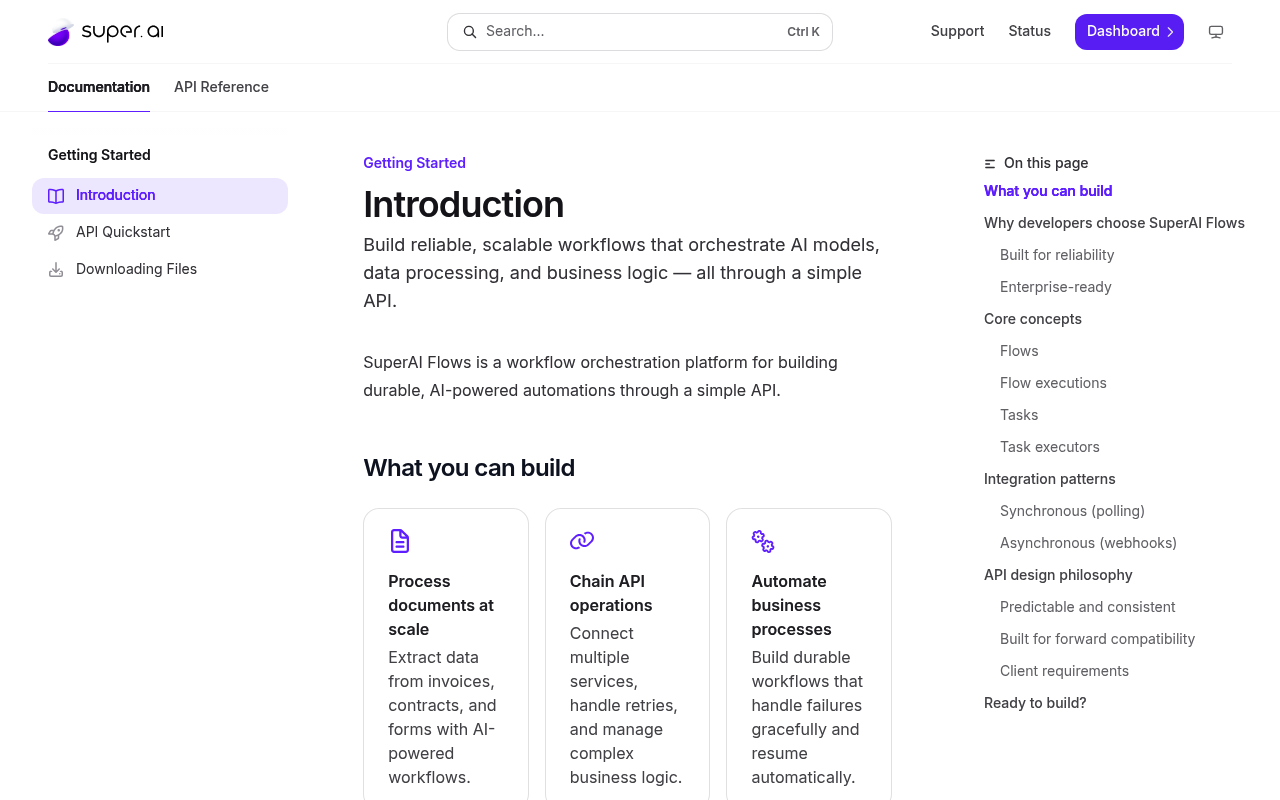
Task: Toggle the theme switcher monitor icon
Action: pyautogui.click(x=1216, y=32)
